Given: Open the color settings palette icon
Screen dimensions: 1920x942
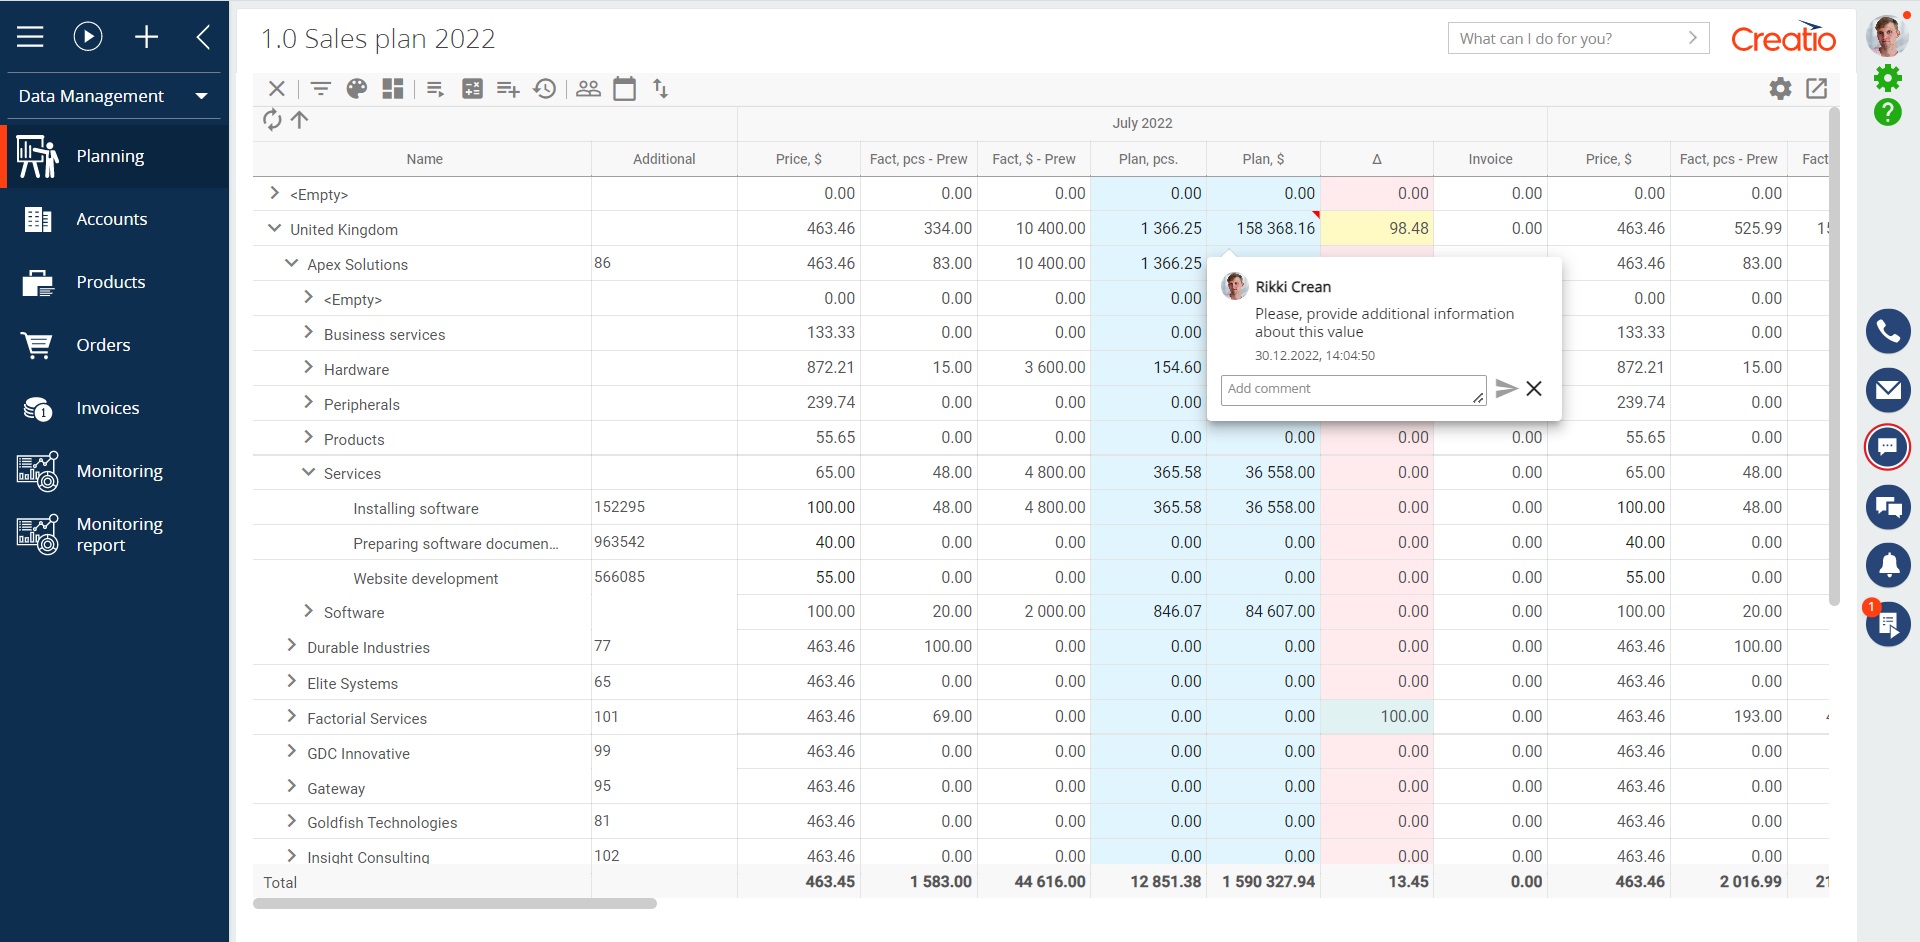Looking at the screenshot, I should (x=356, y=88).
